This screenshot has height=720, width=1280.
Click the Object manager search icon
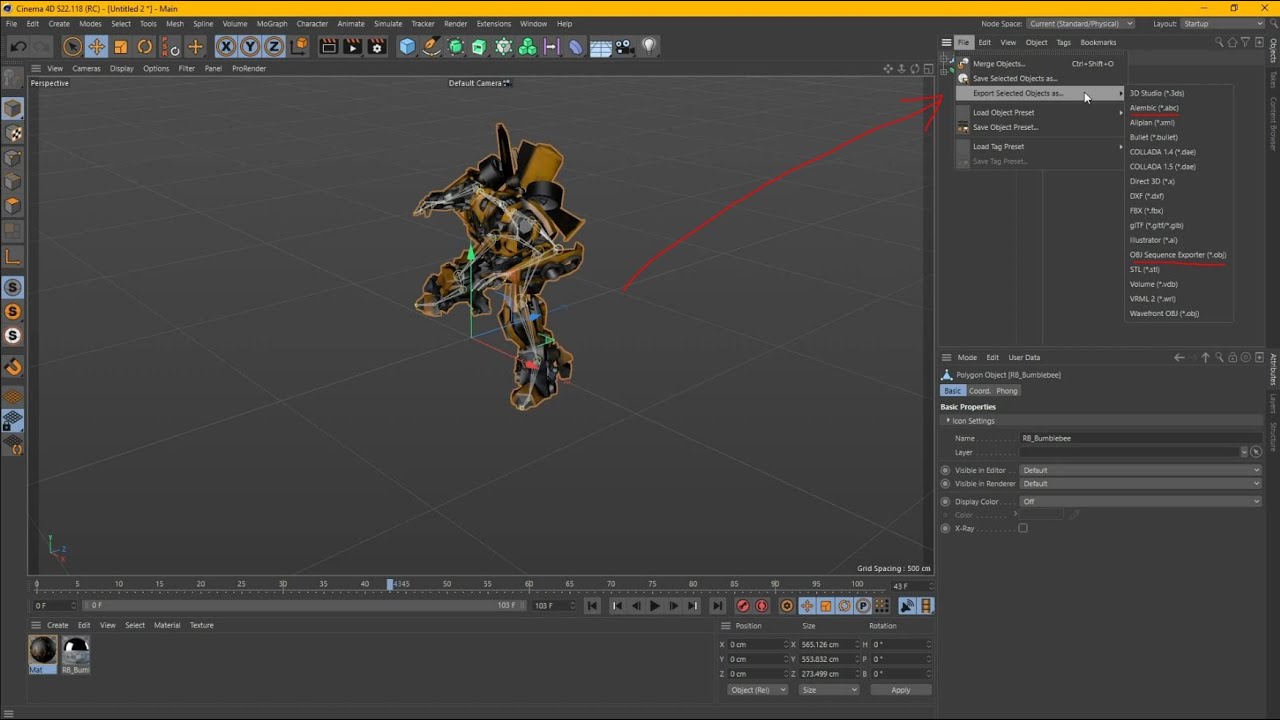pyautogui.click(x=1219, y=42)
